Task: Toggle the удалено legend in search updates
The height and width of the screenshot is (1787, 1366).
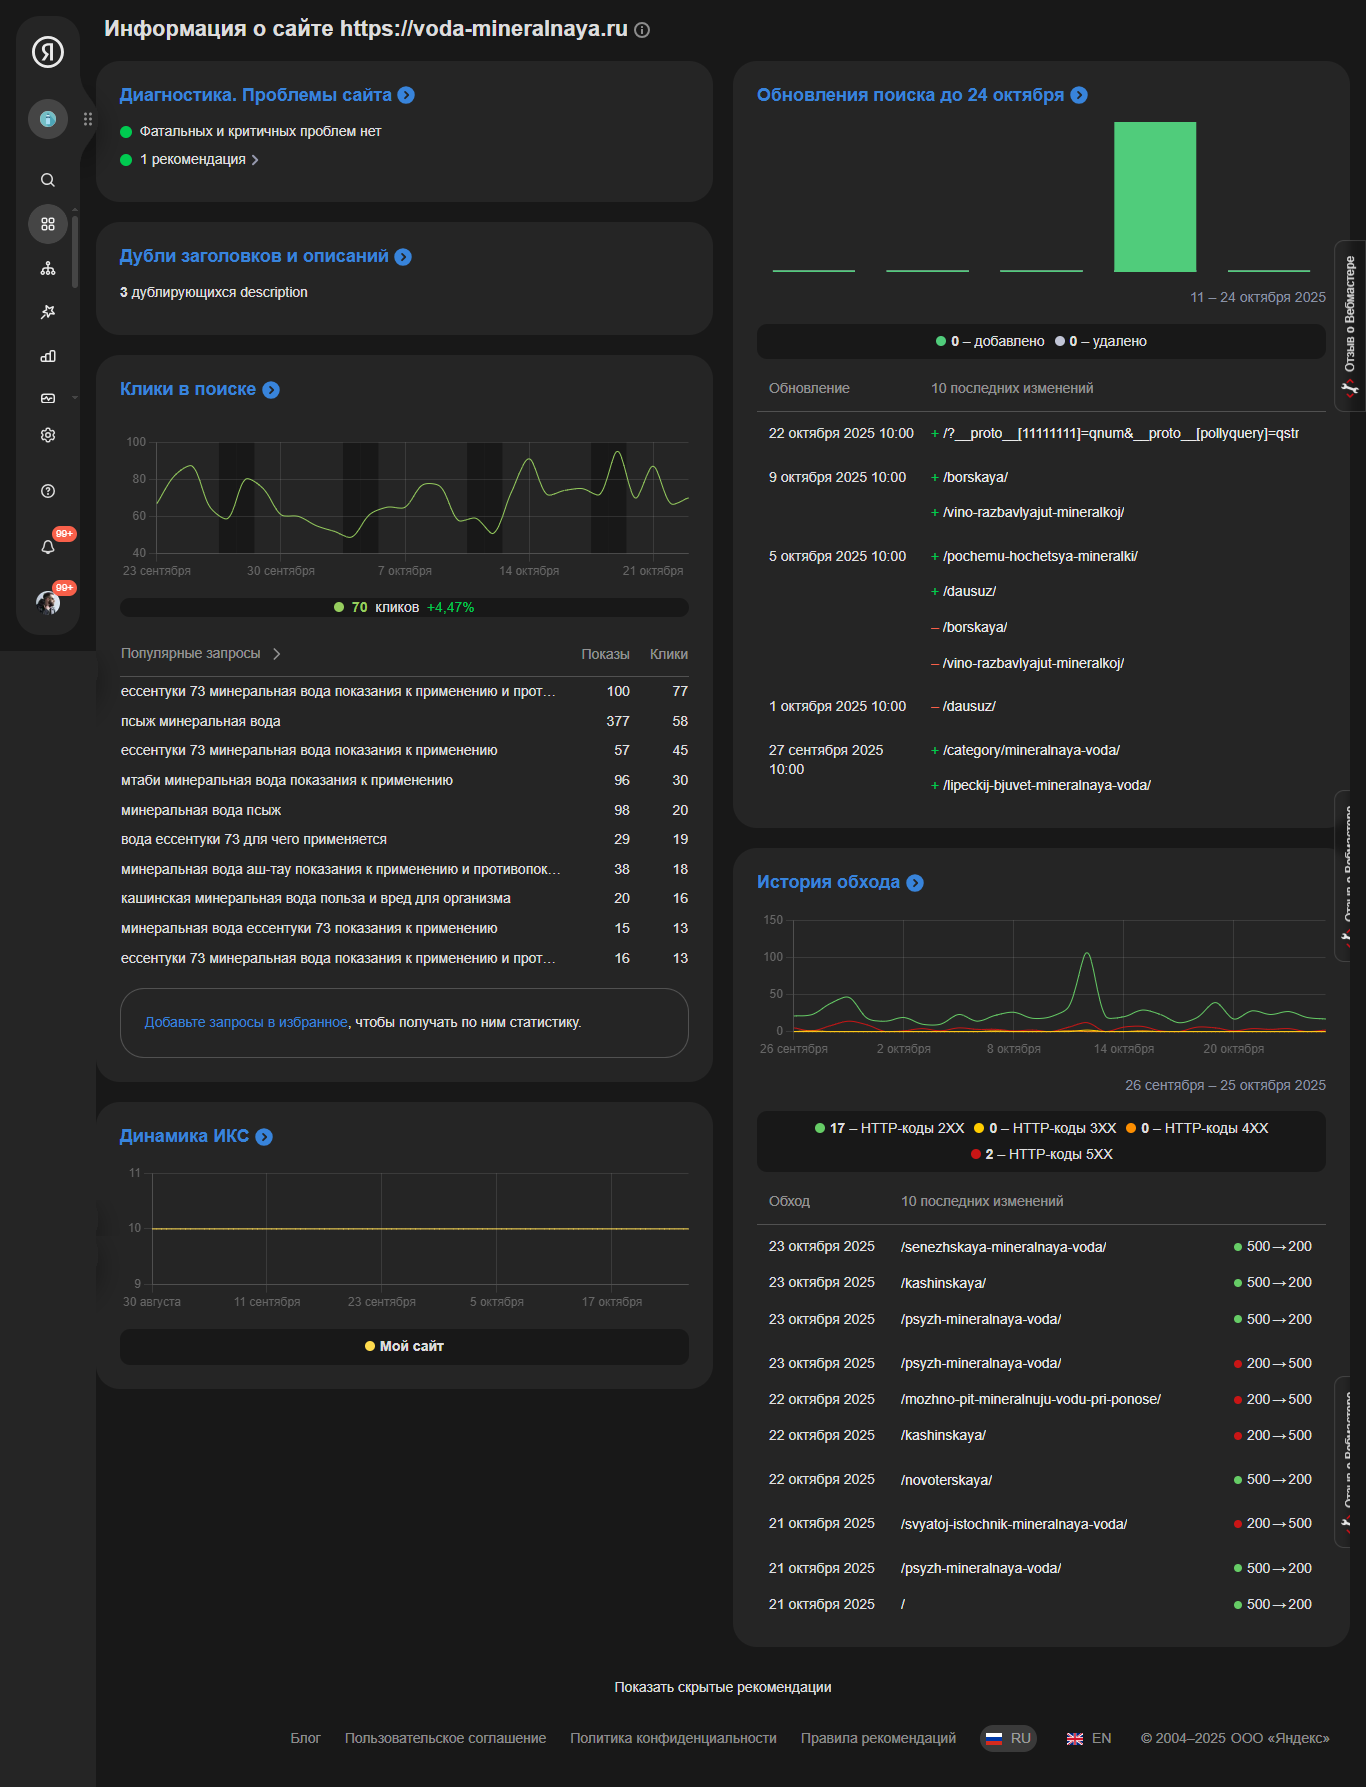Action: point(1101,341)
